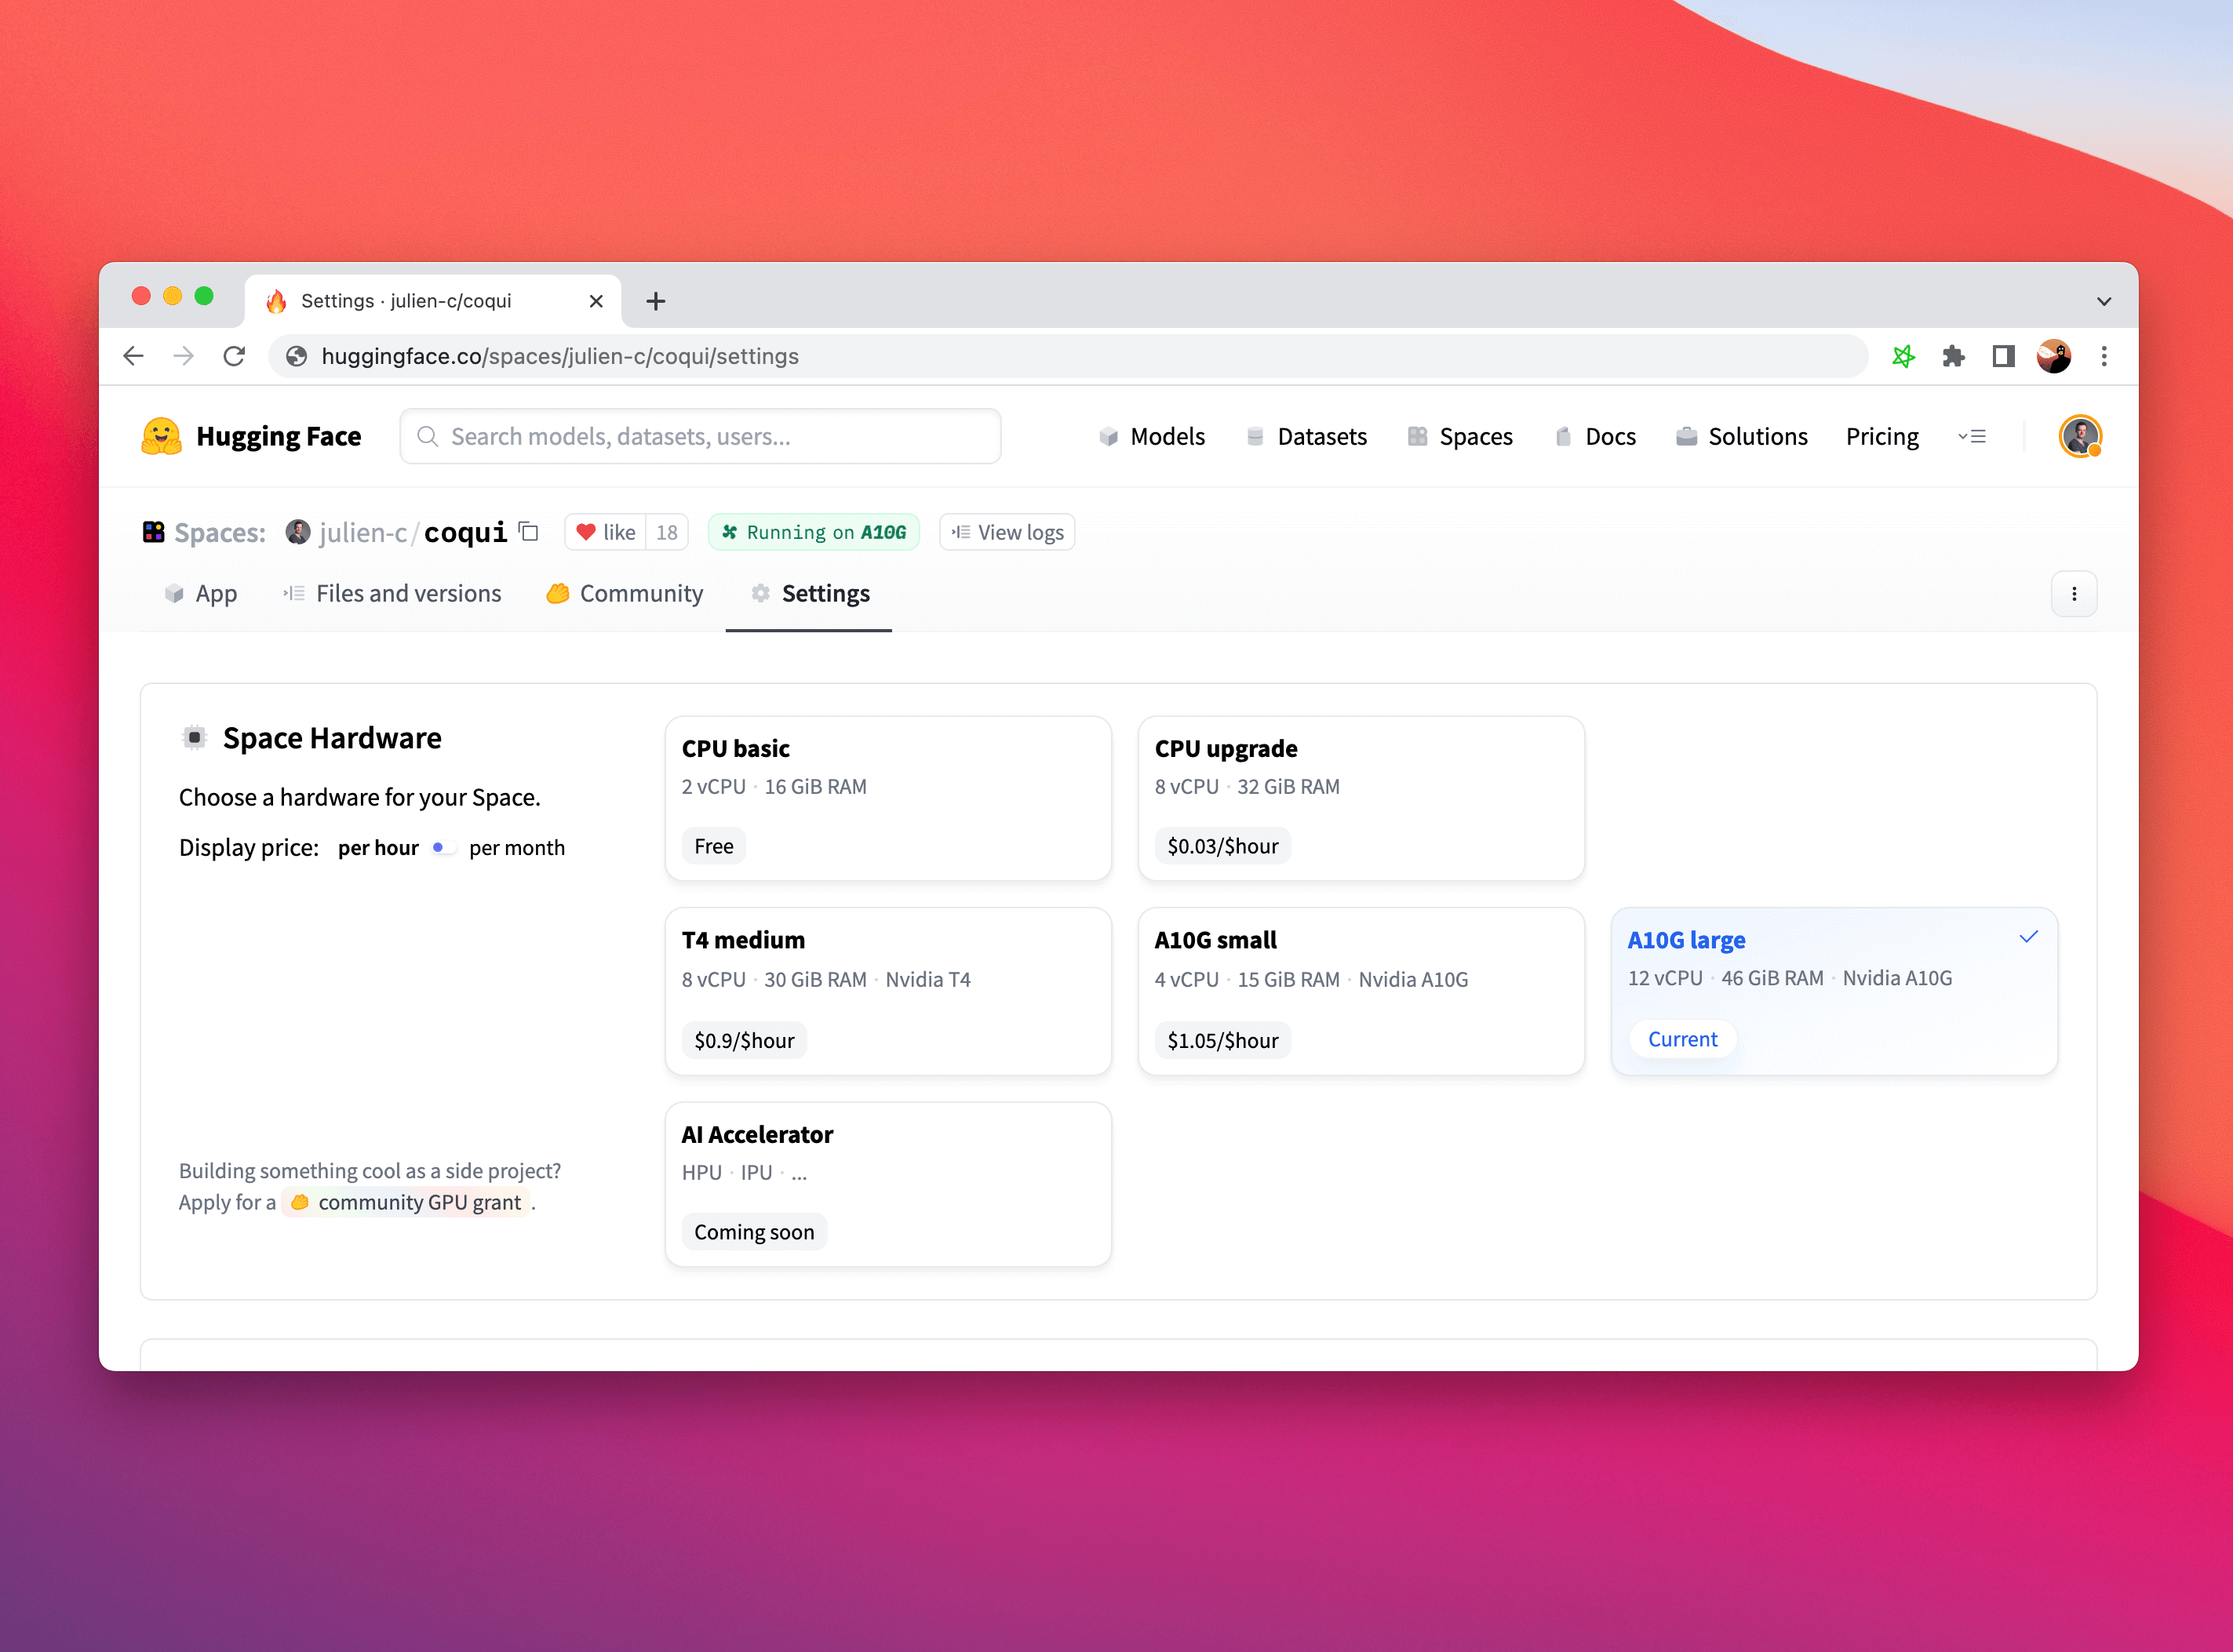Open the Chrome three-dot menu

point(2104,356)
